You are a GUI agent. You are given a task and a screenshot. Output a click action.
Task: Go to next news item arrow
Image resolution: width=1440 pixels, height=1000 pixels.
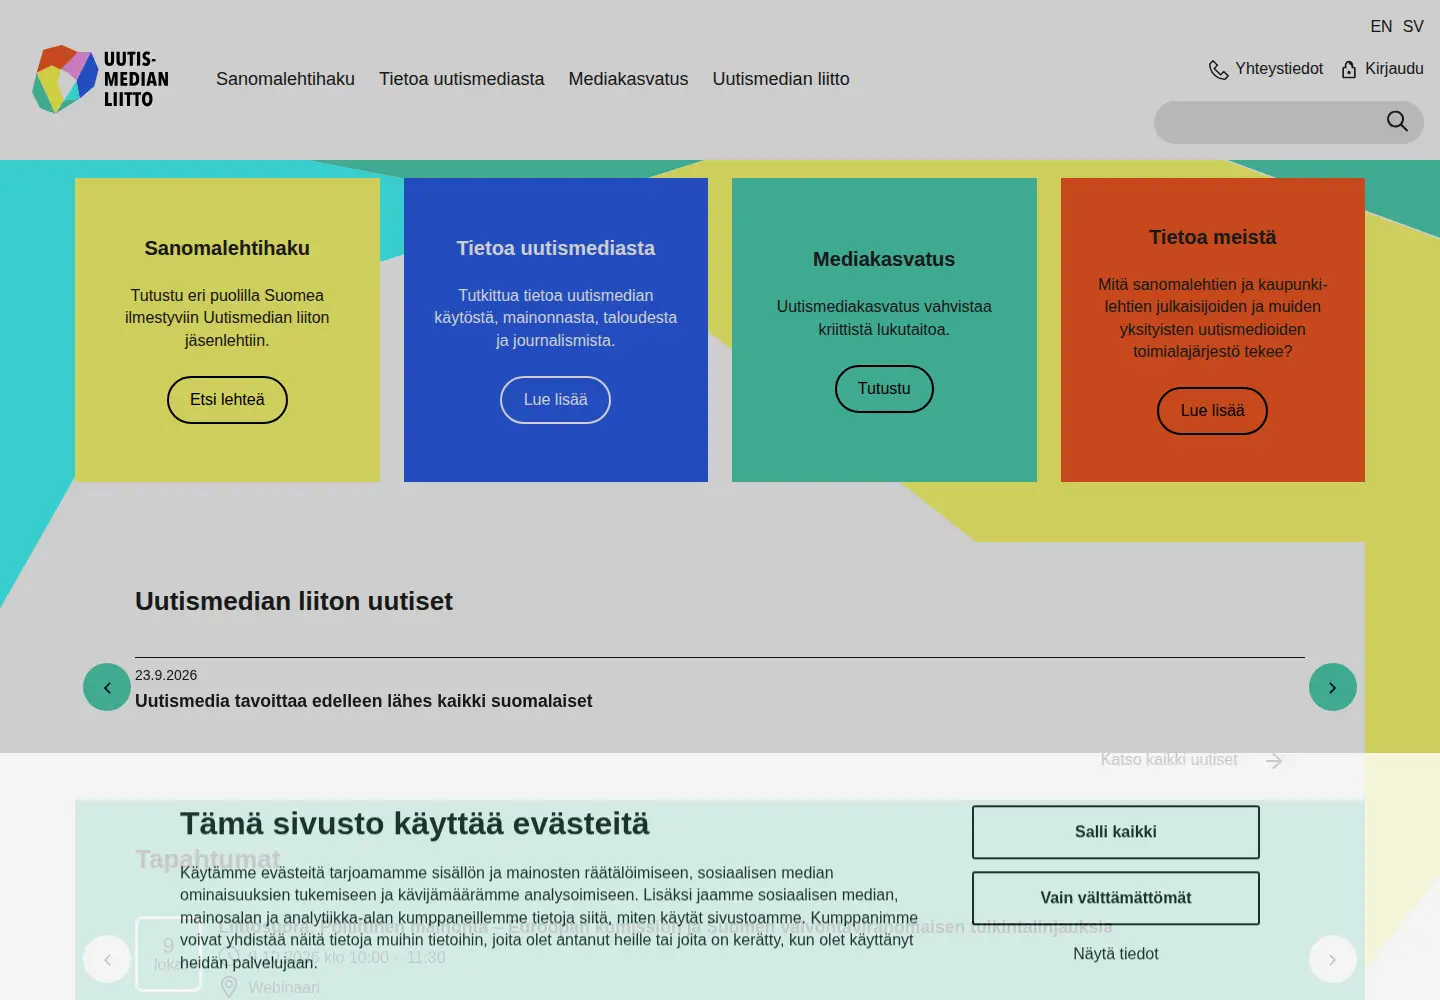click(1333, 687)
